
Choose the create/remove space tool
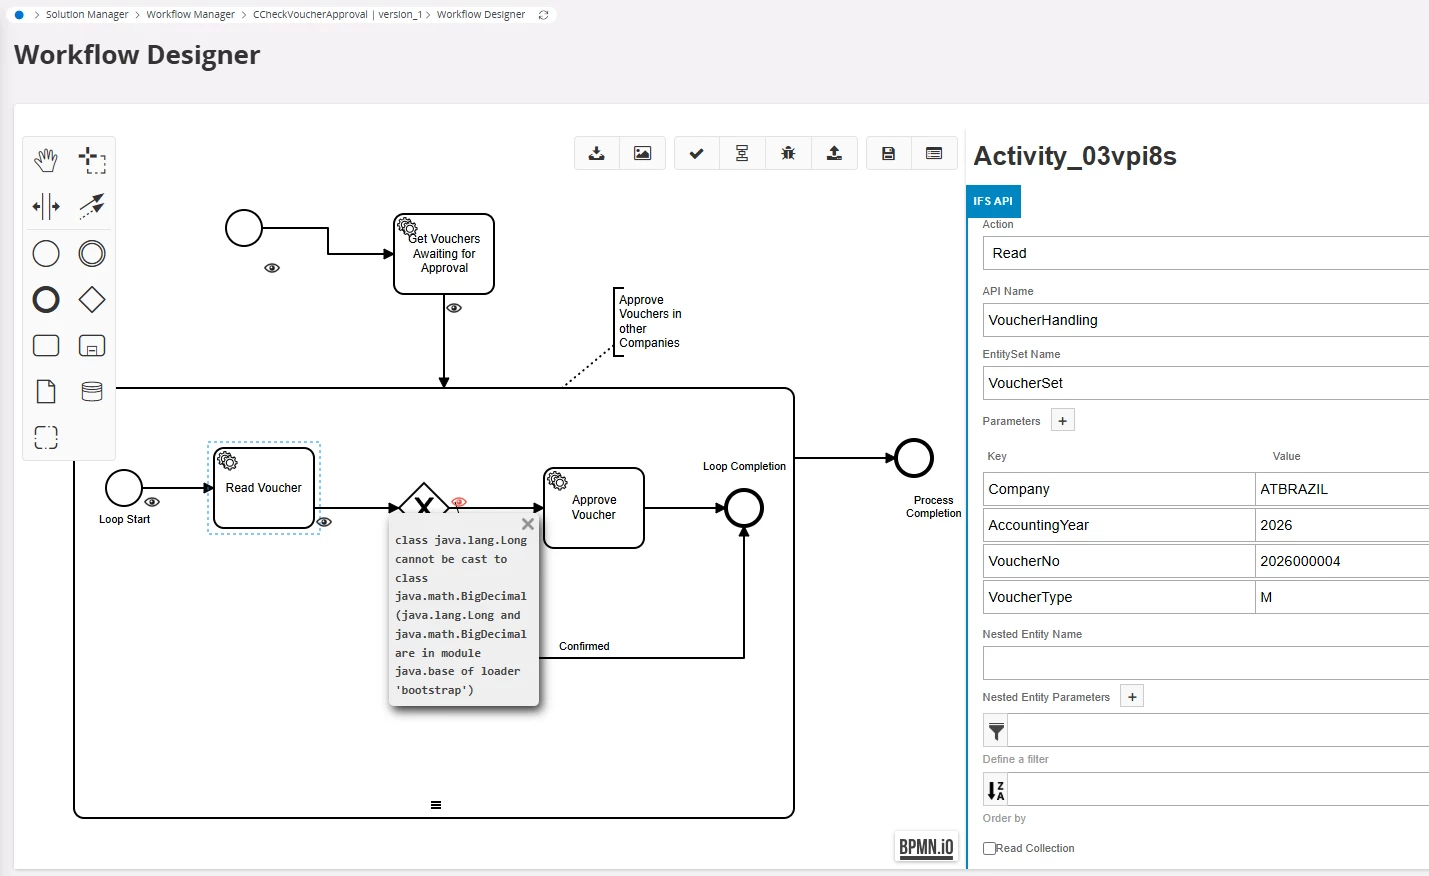[46, 207]
